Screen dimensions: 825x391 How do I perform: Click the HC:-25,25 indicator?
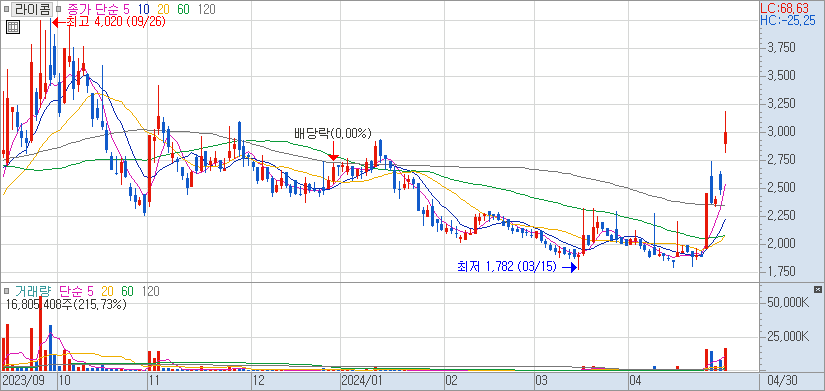coord(789,20)
